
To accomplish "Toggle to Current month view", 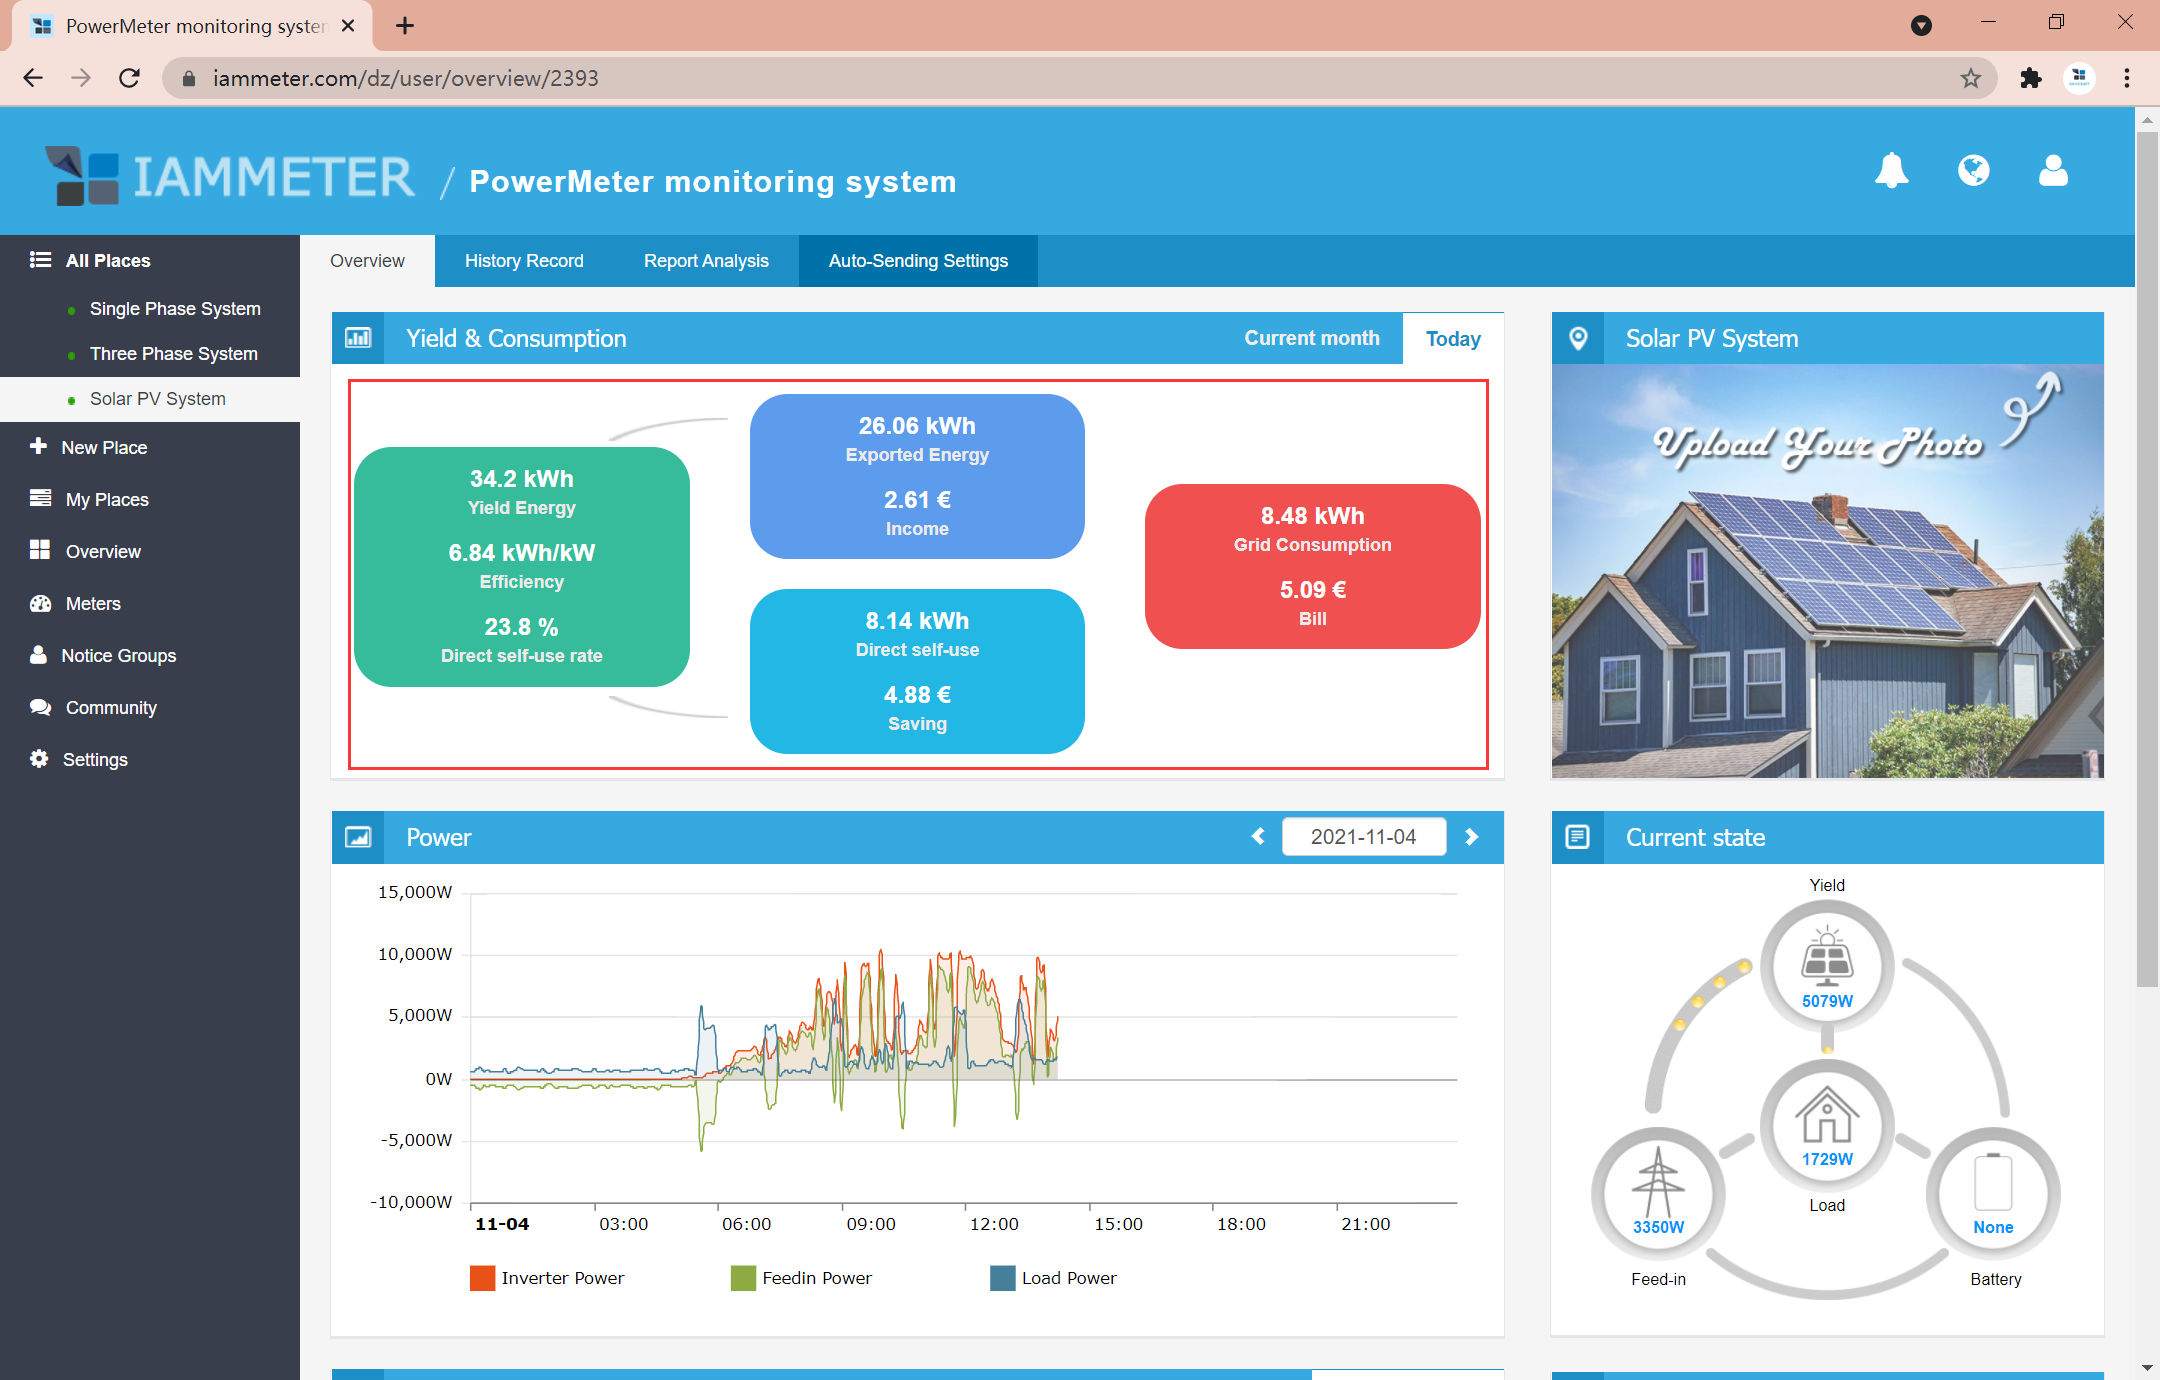I will click(1311, 337).
